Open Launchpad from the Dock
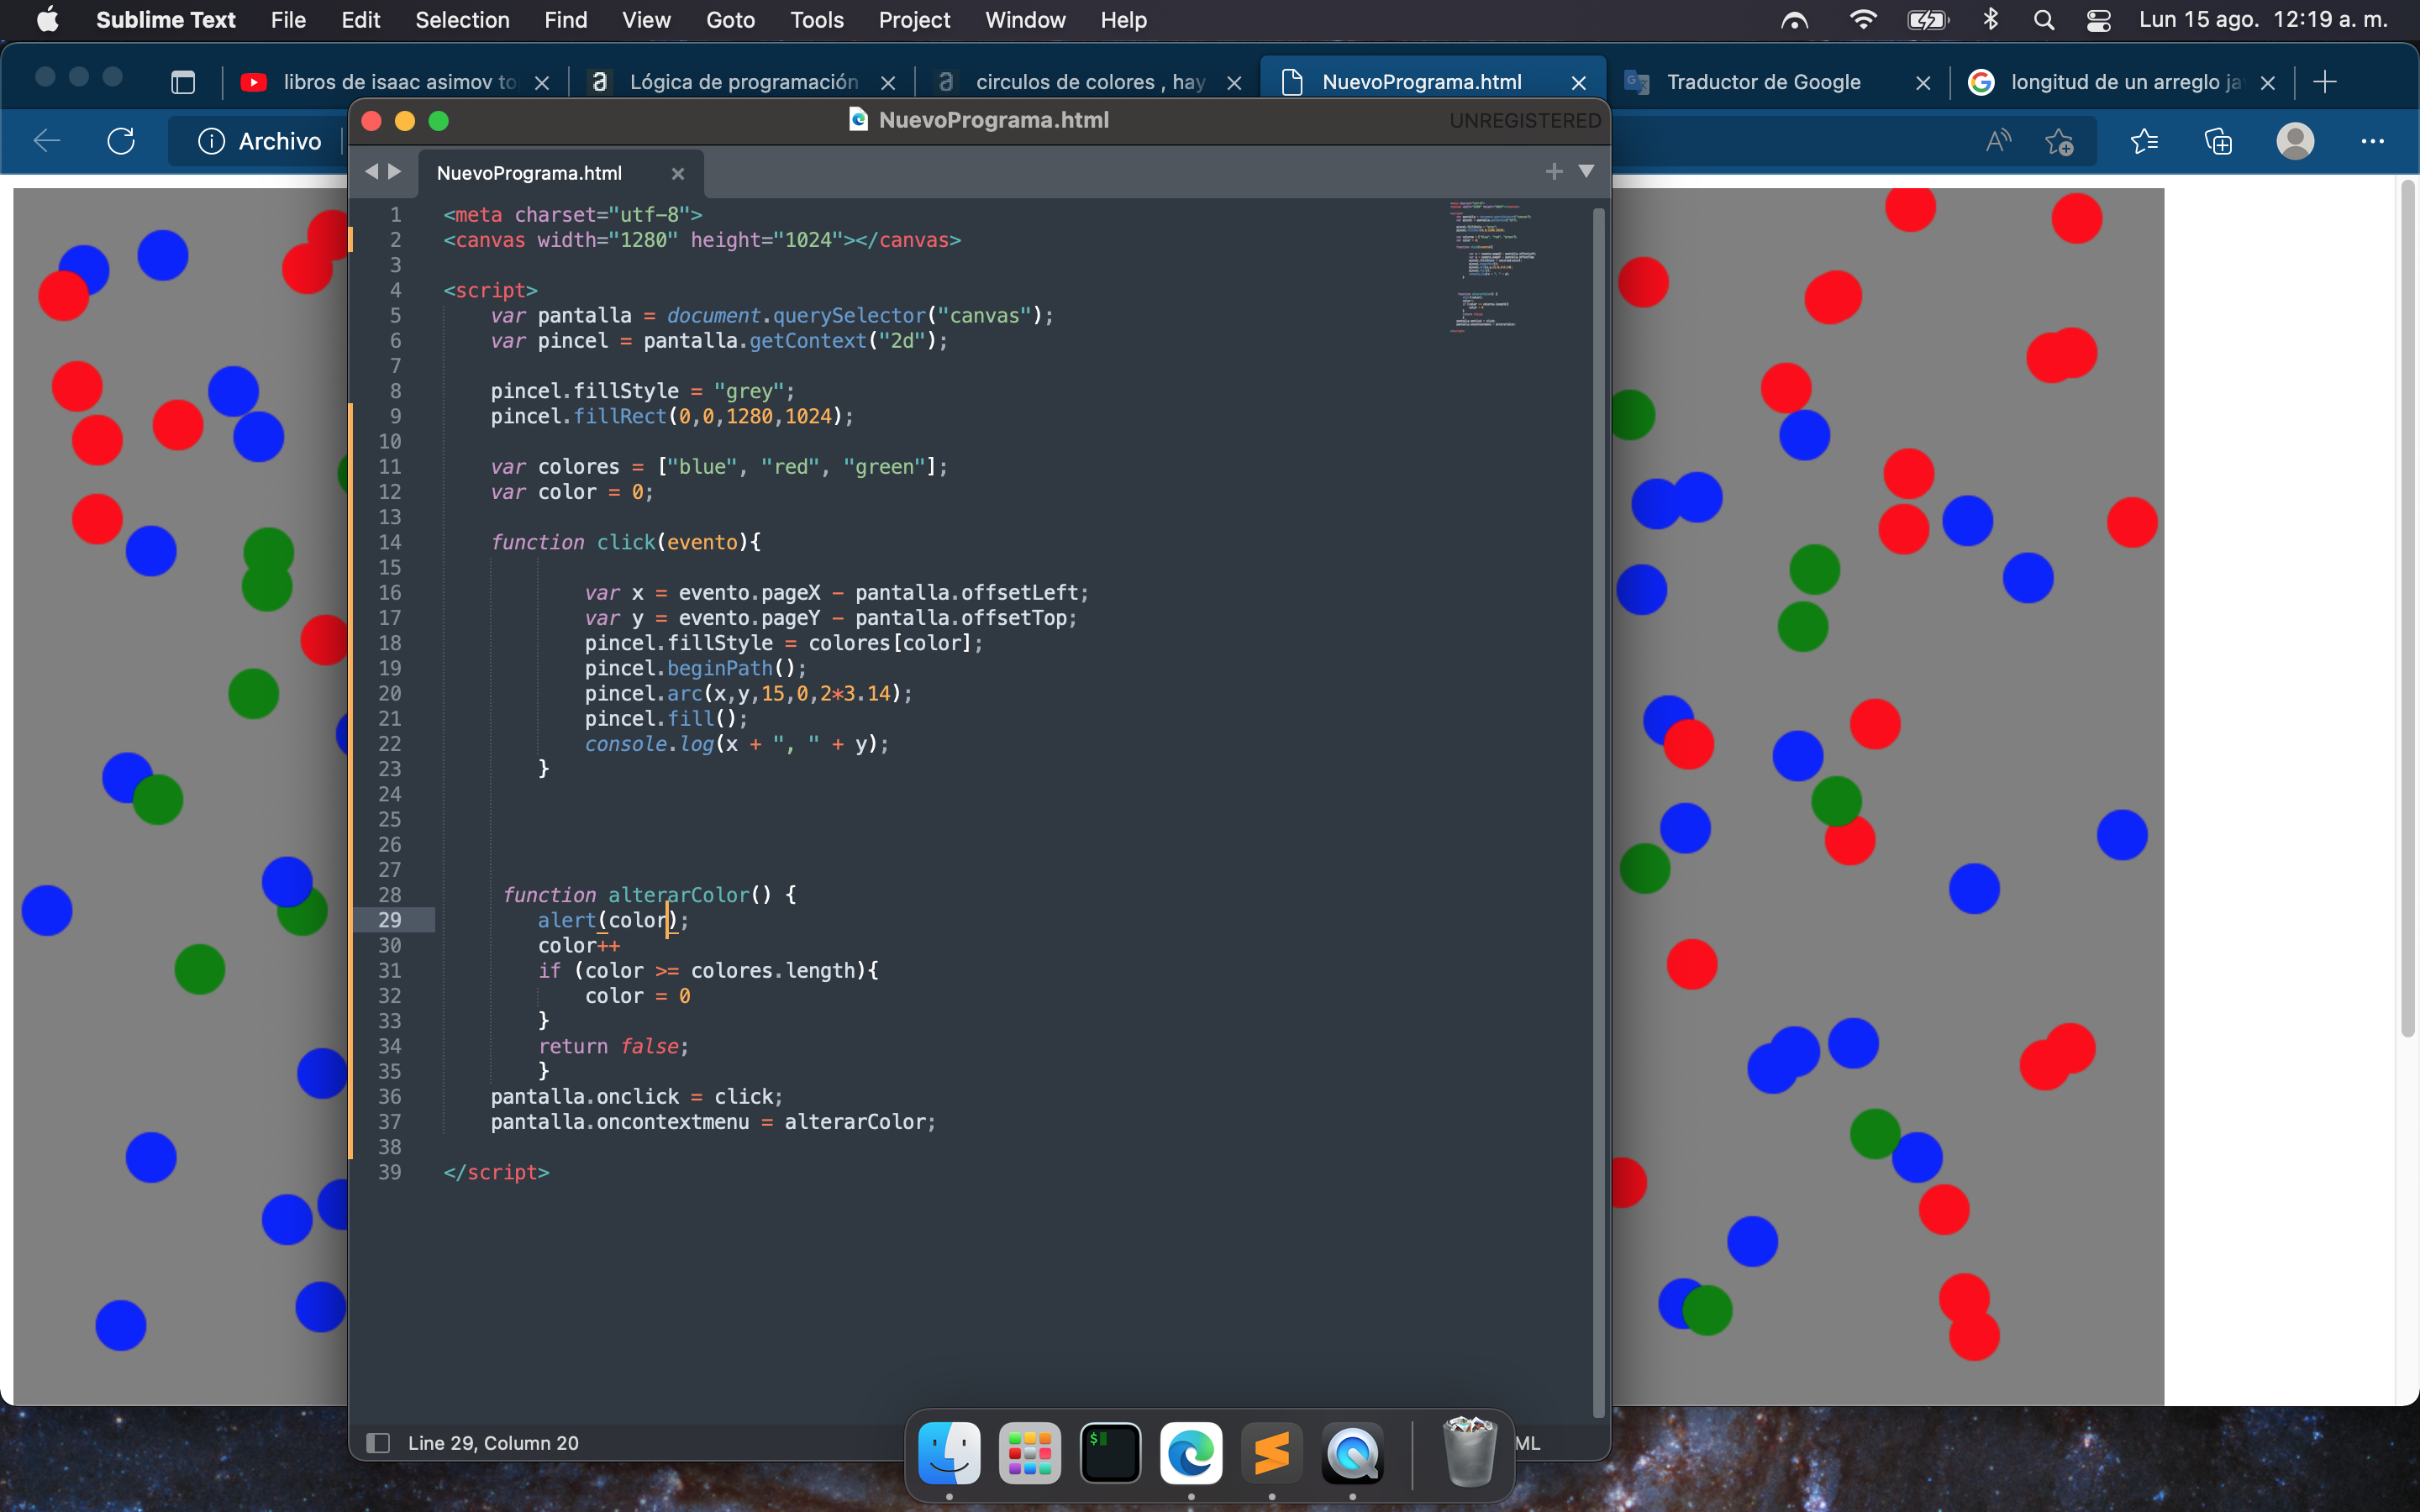Viewport: 2420px width, 1512px height. coord(1030,1453)
